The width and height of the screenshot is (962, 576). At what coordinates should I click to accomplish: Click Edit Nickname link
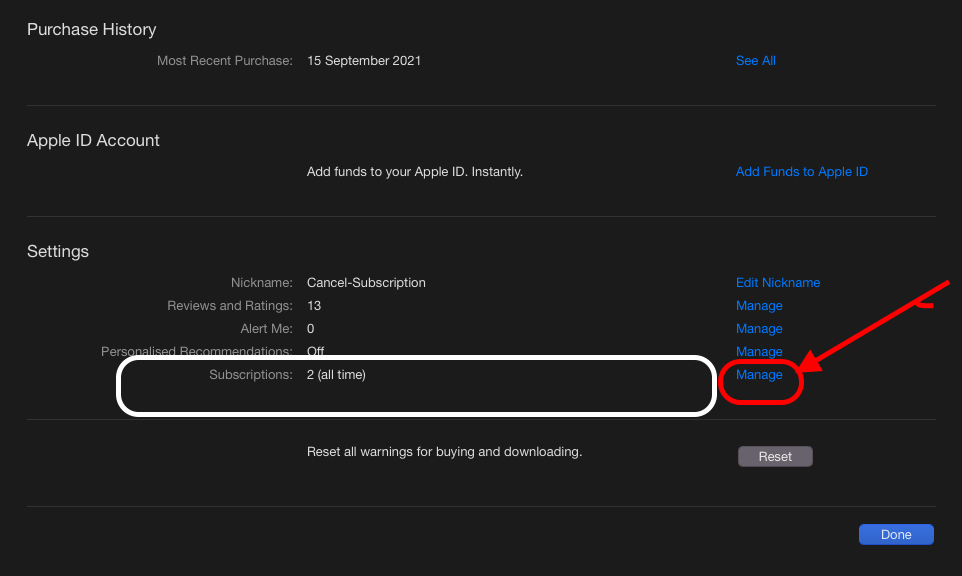tap(777, 283)
